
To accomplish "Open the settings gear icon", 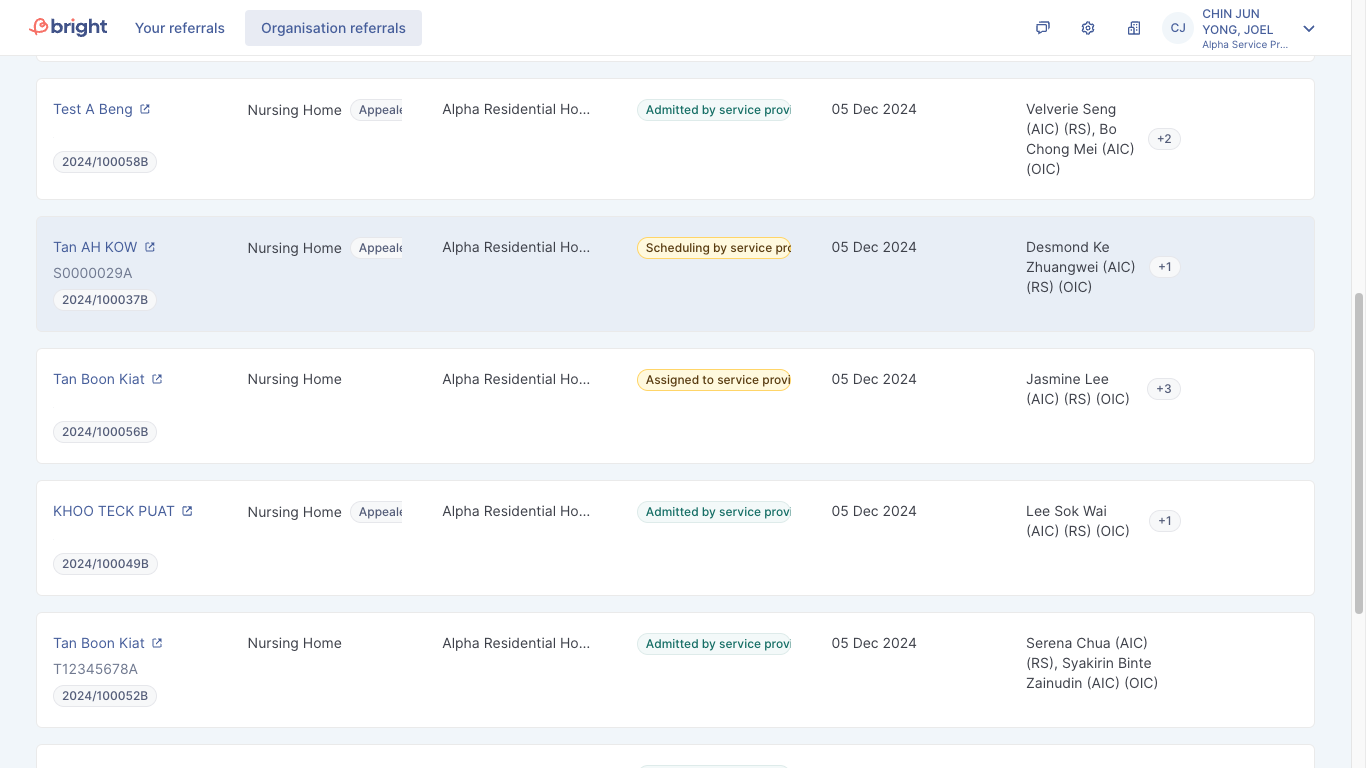I will tap(1088, 28).
